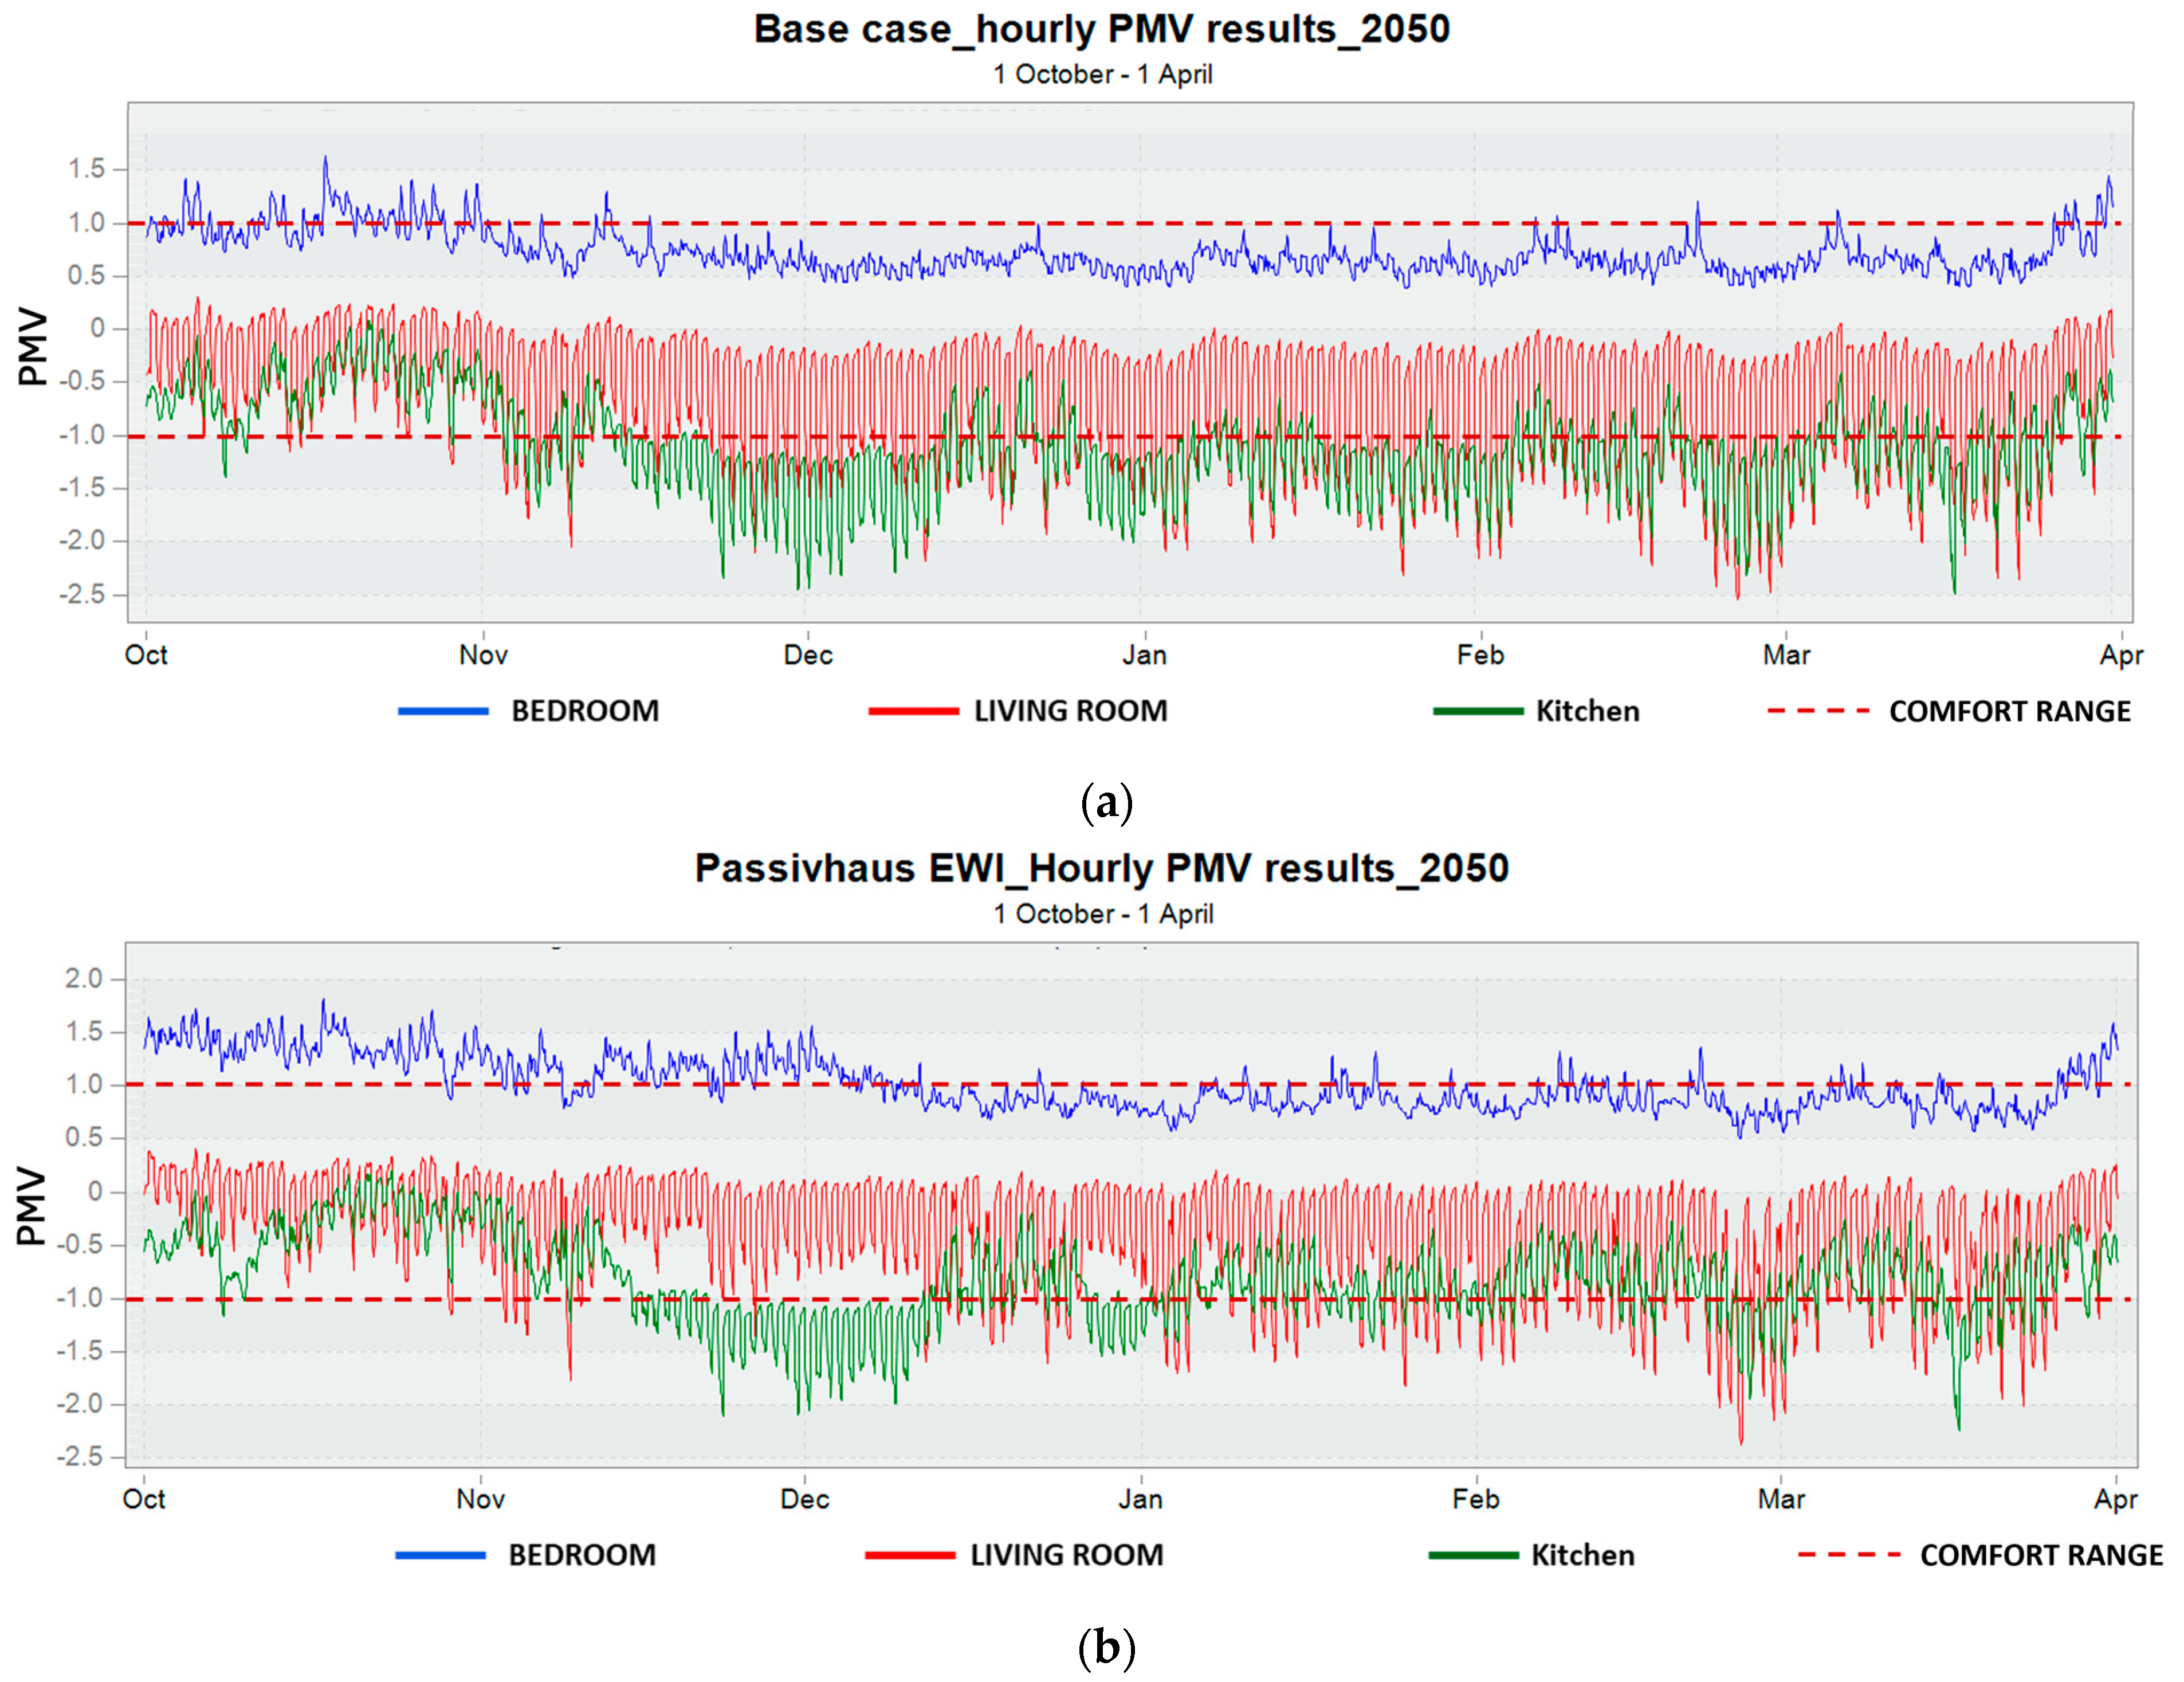
Task: Click the (a) subfigure caption label
Action: (x=1107, y=802)
